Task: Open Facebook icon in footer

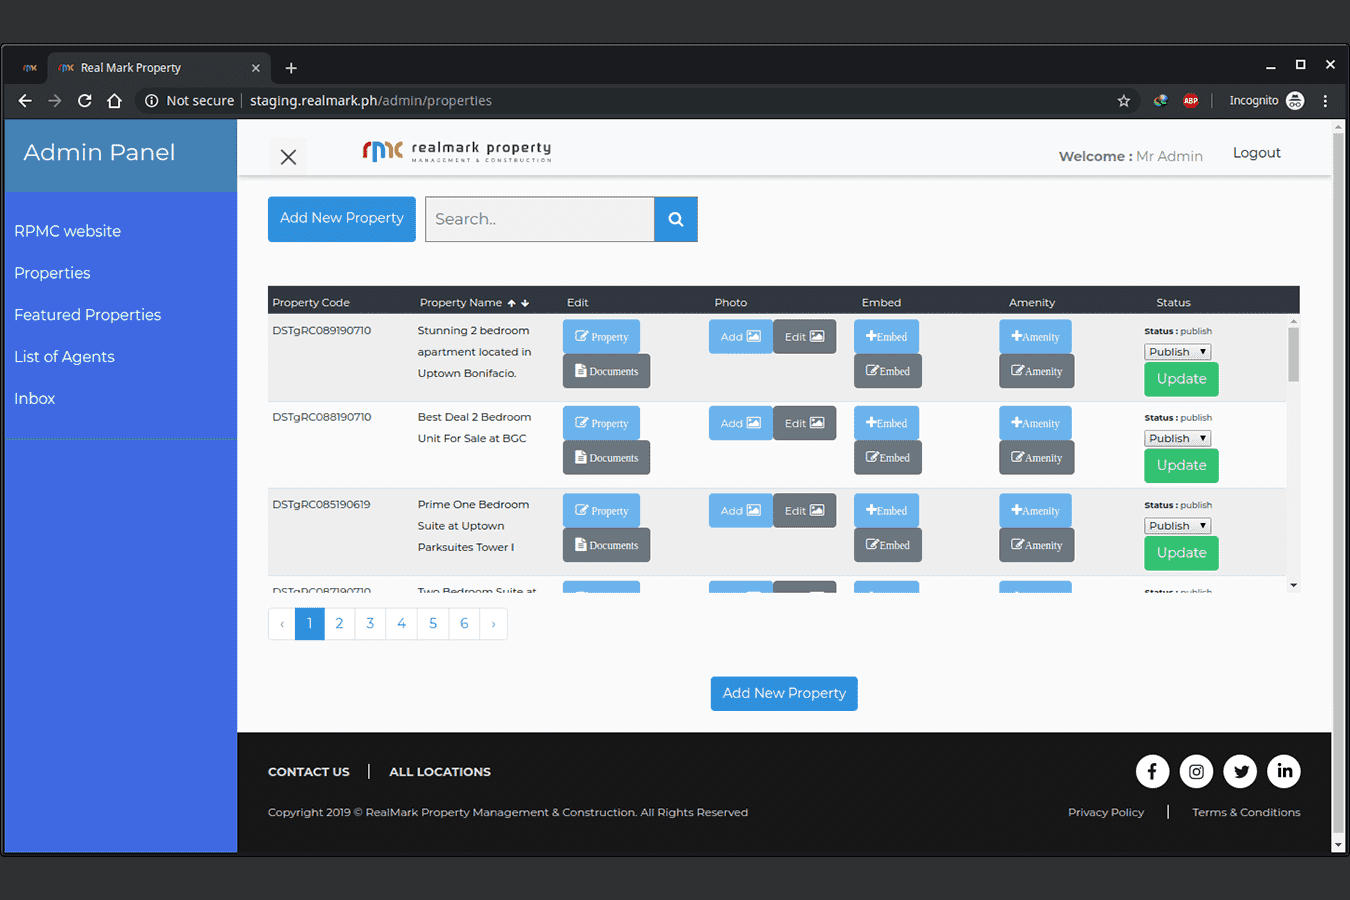Action: pos(1152,771)
